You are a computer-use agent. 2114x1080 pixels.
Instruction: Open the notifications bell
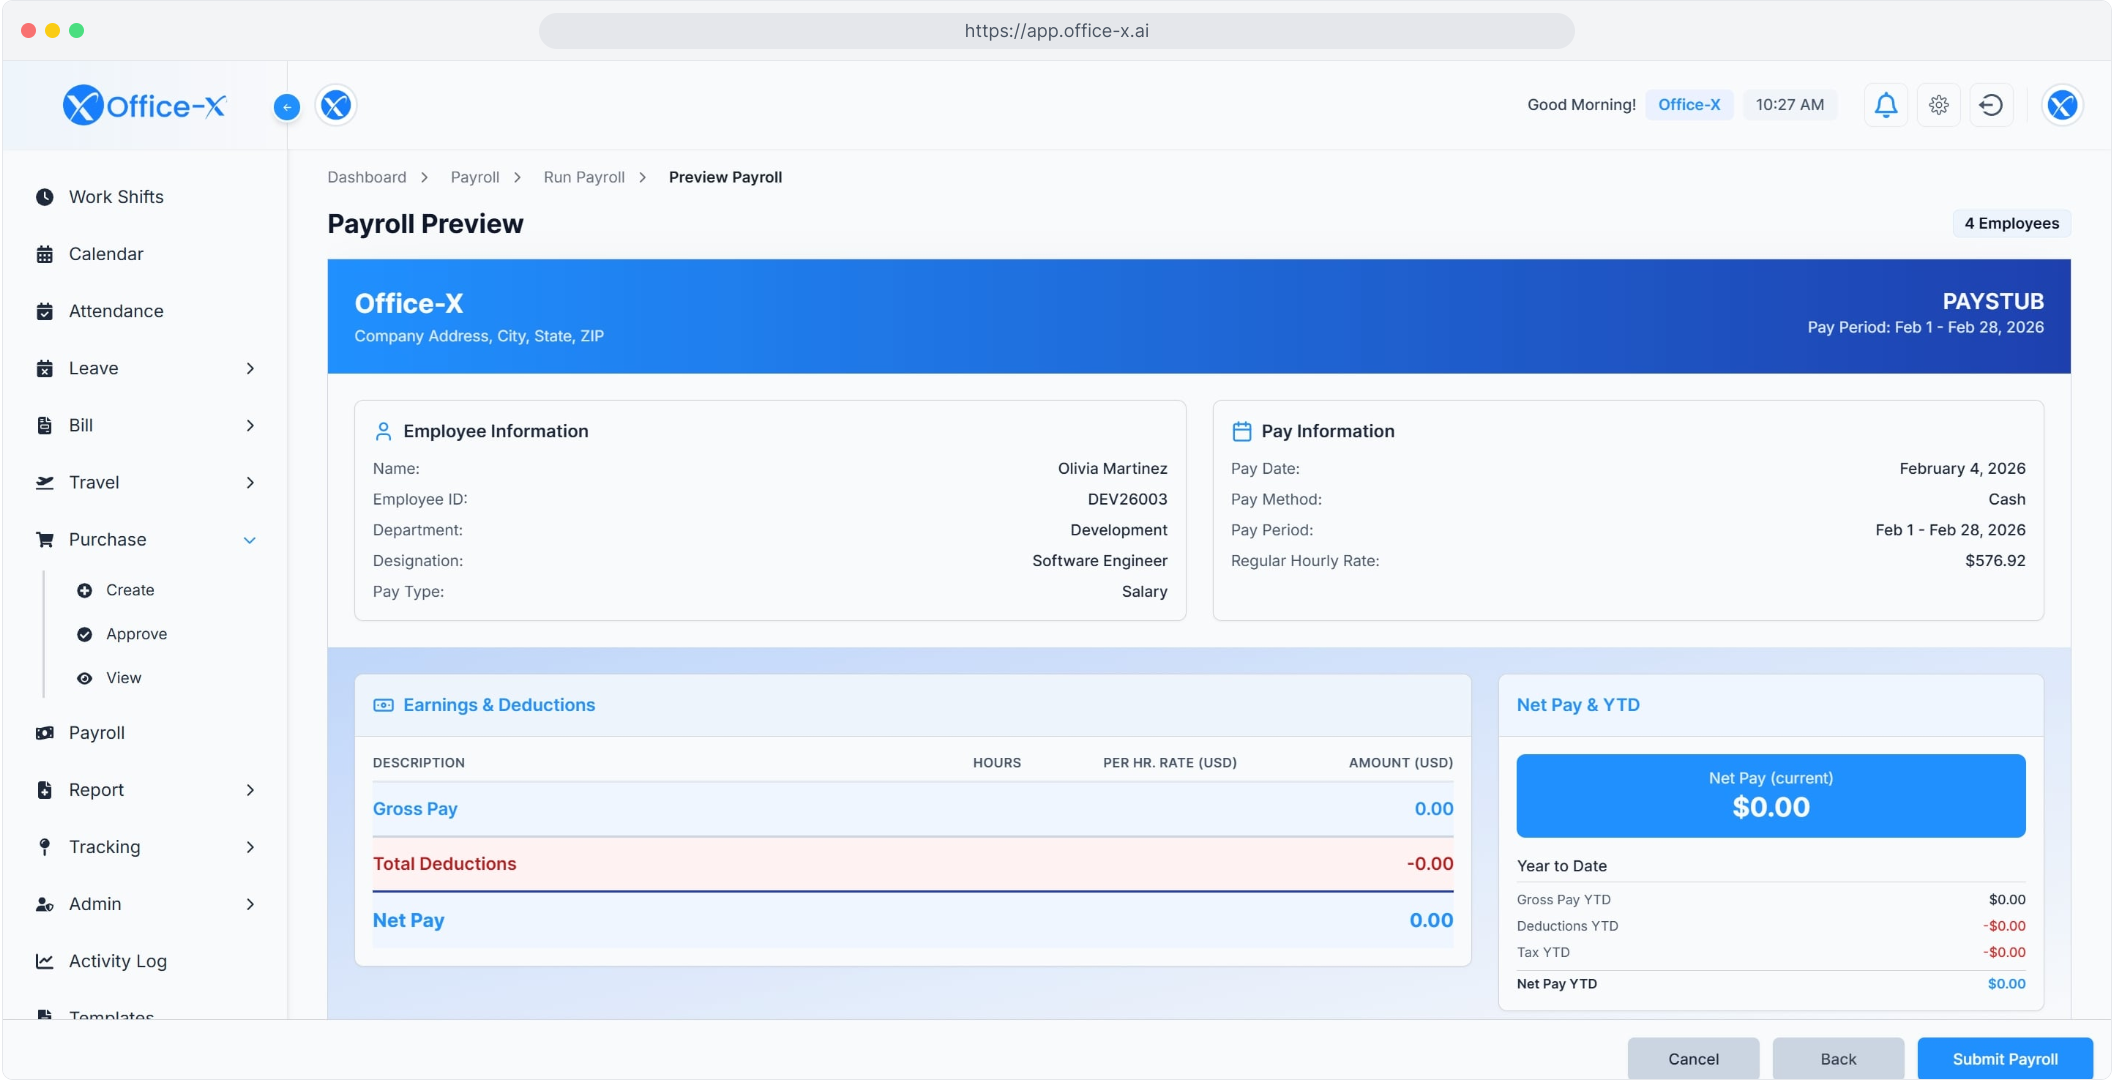(x=1885, y=104)
